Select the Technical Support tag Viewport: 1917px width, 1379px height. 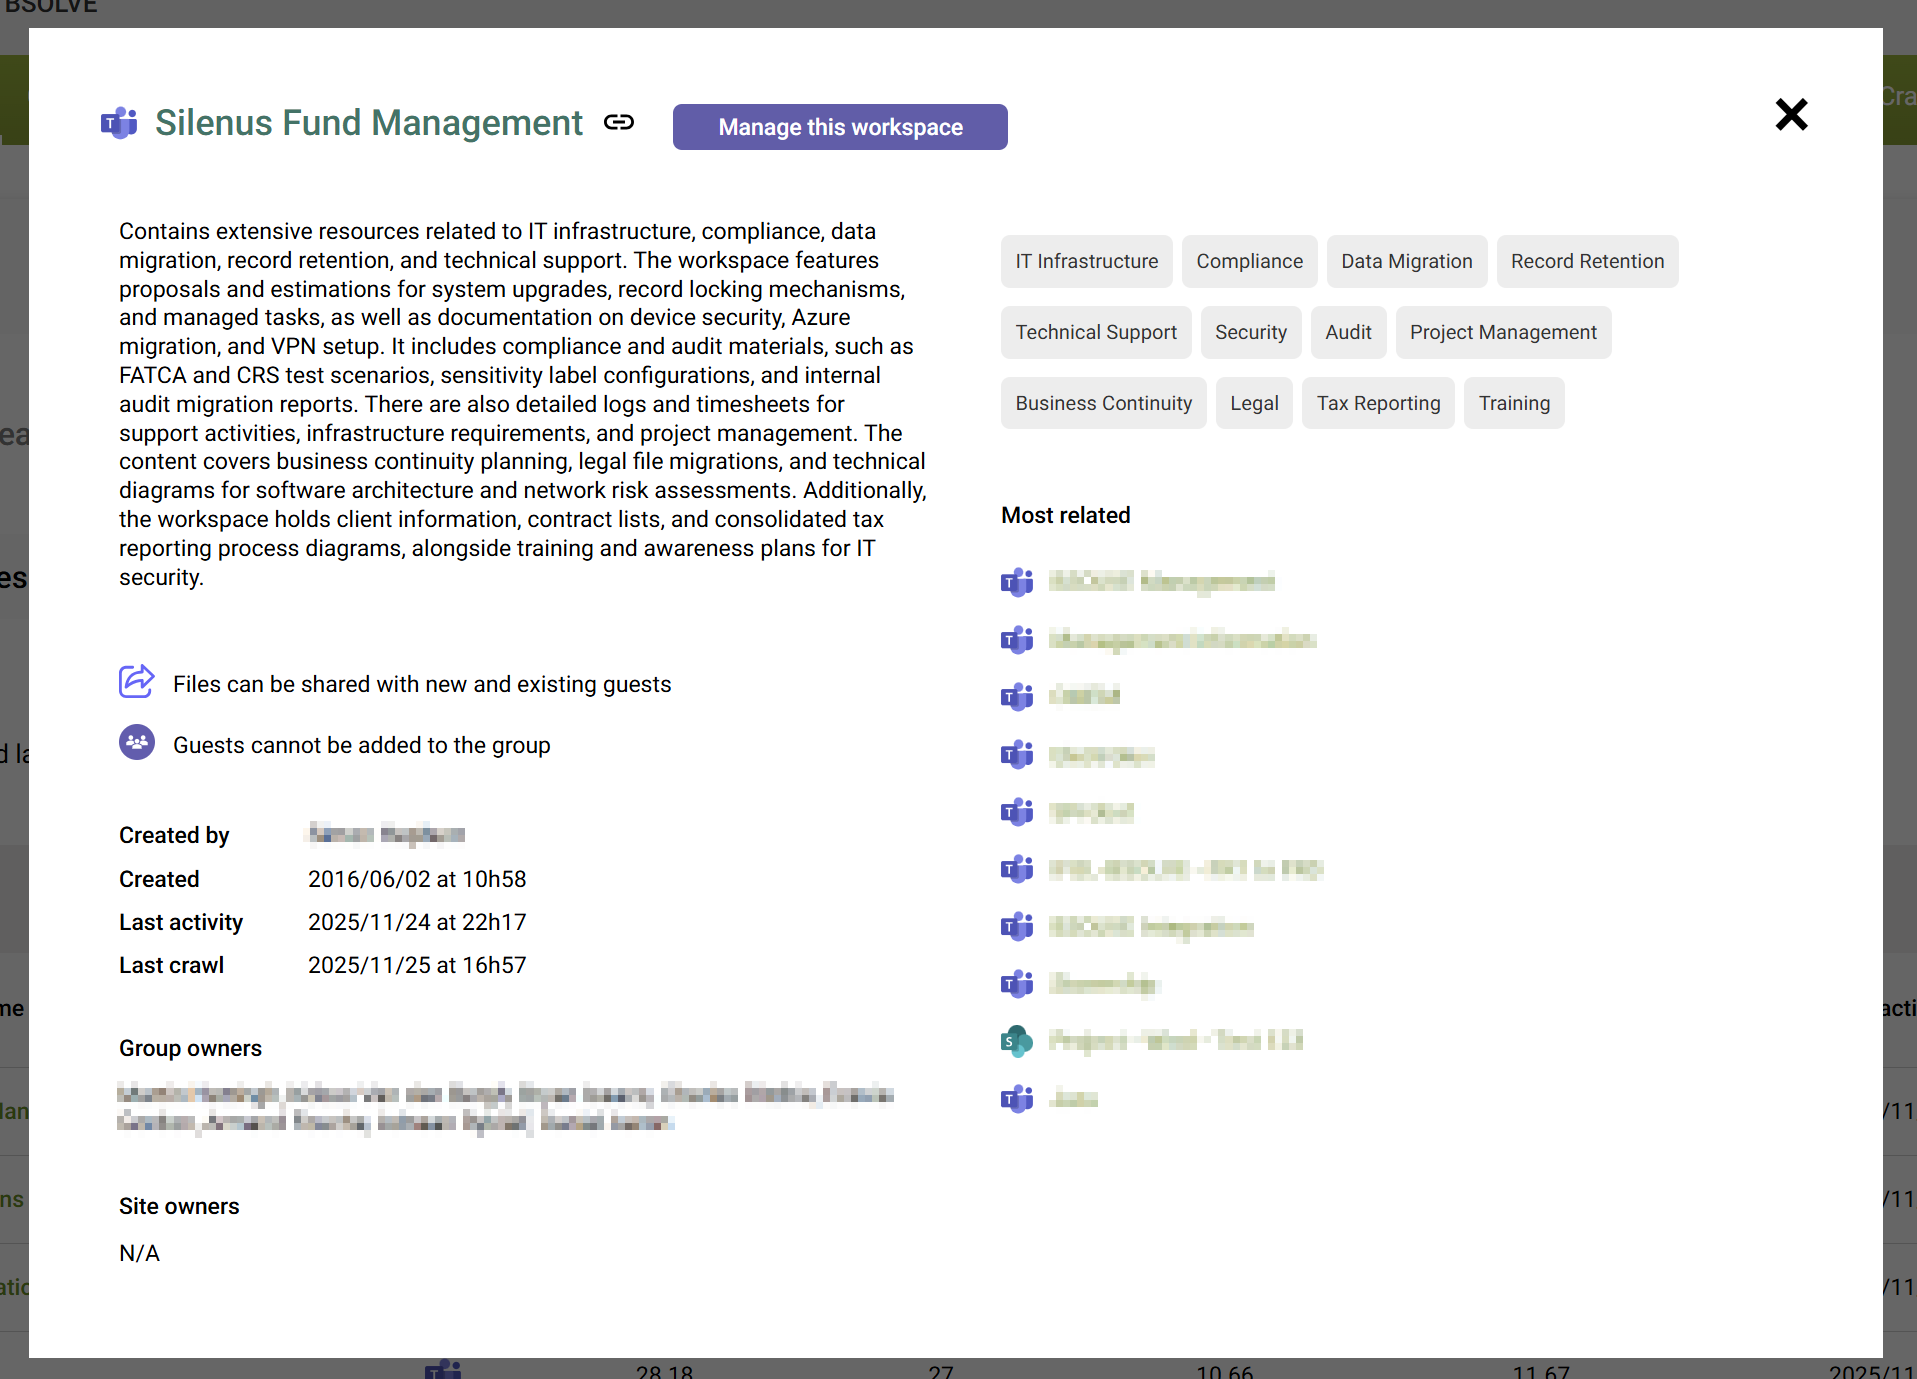(1096, 332)
